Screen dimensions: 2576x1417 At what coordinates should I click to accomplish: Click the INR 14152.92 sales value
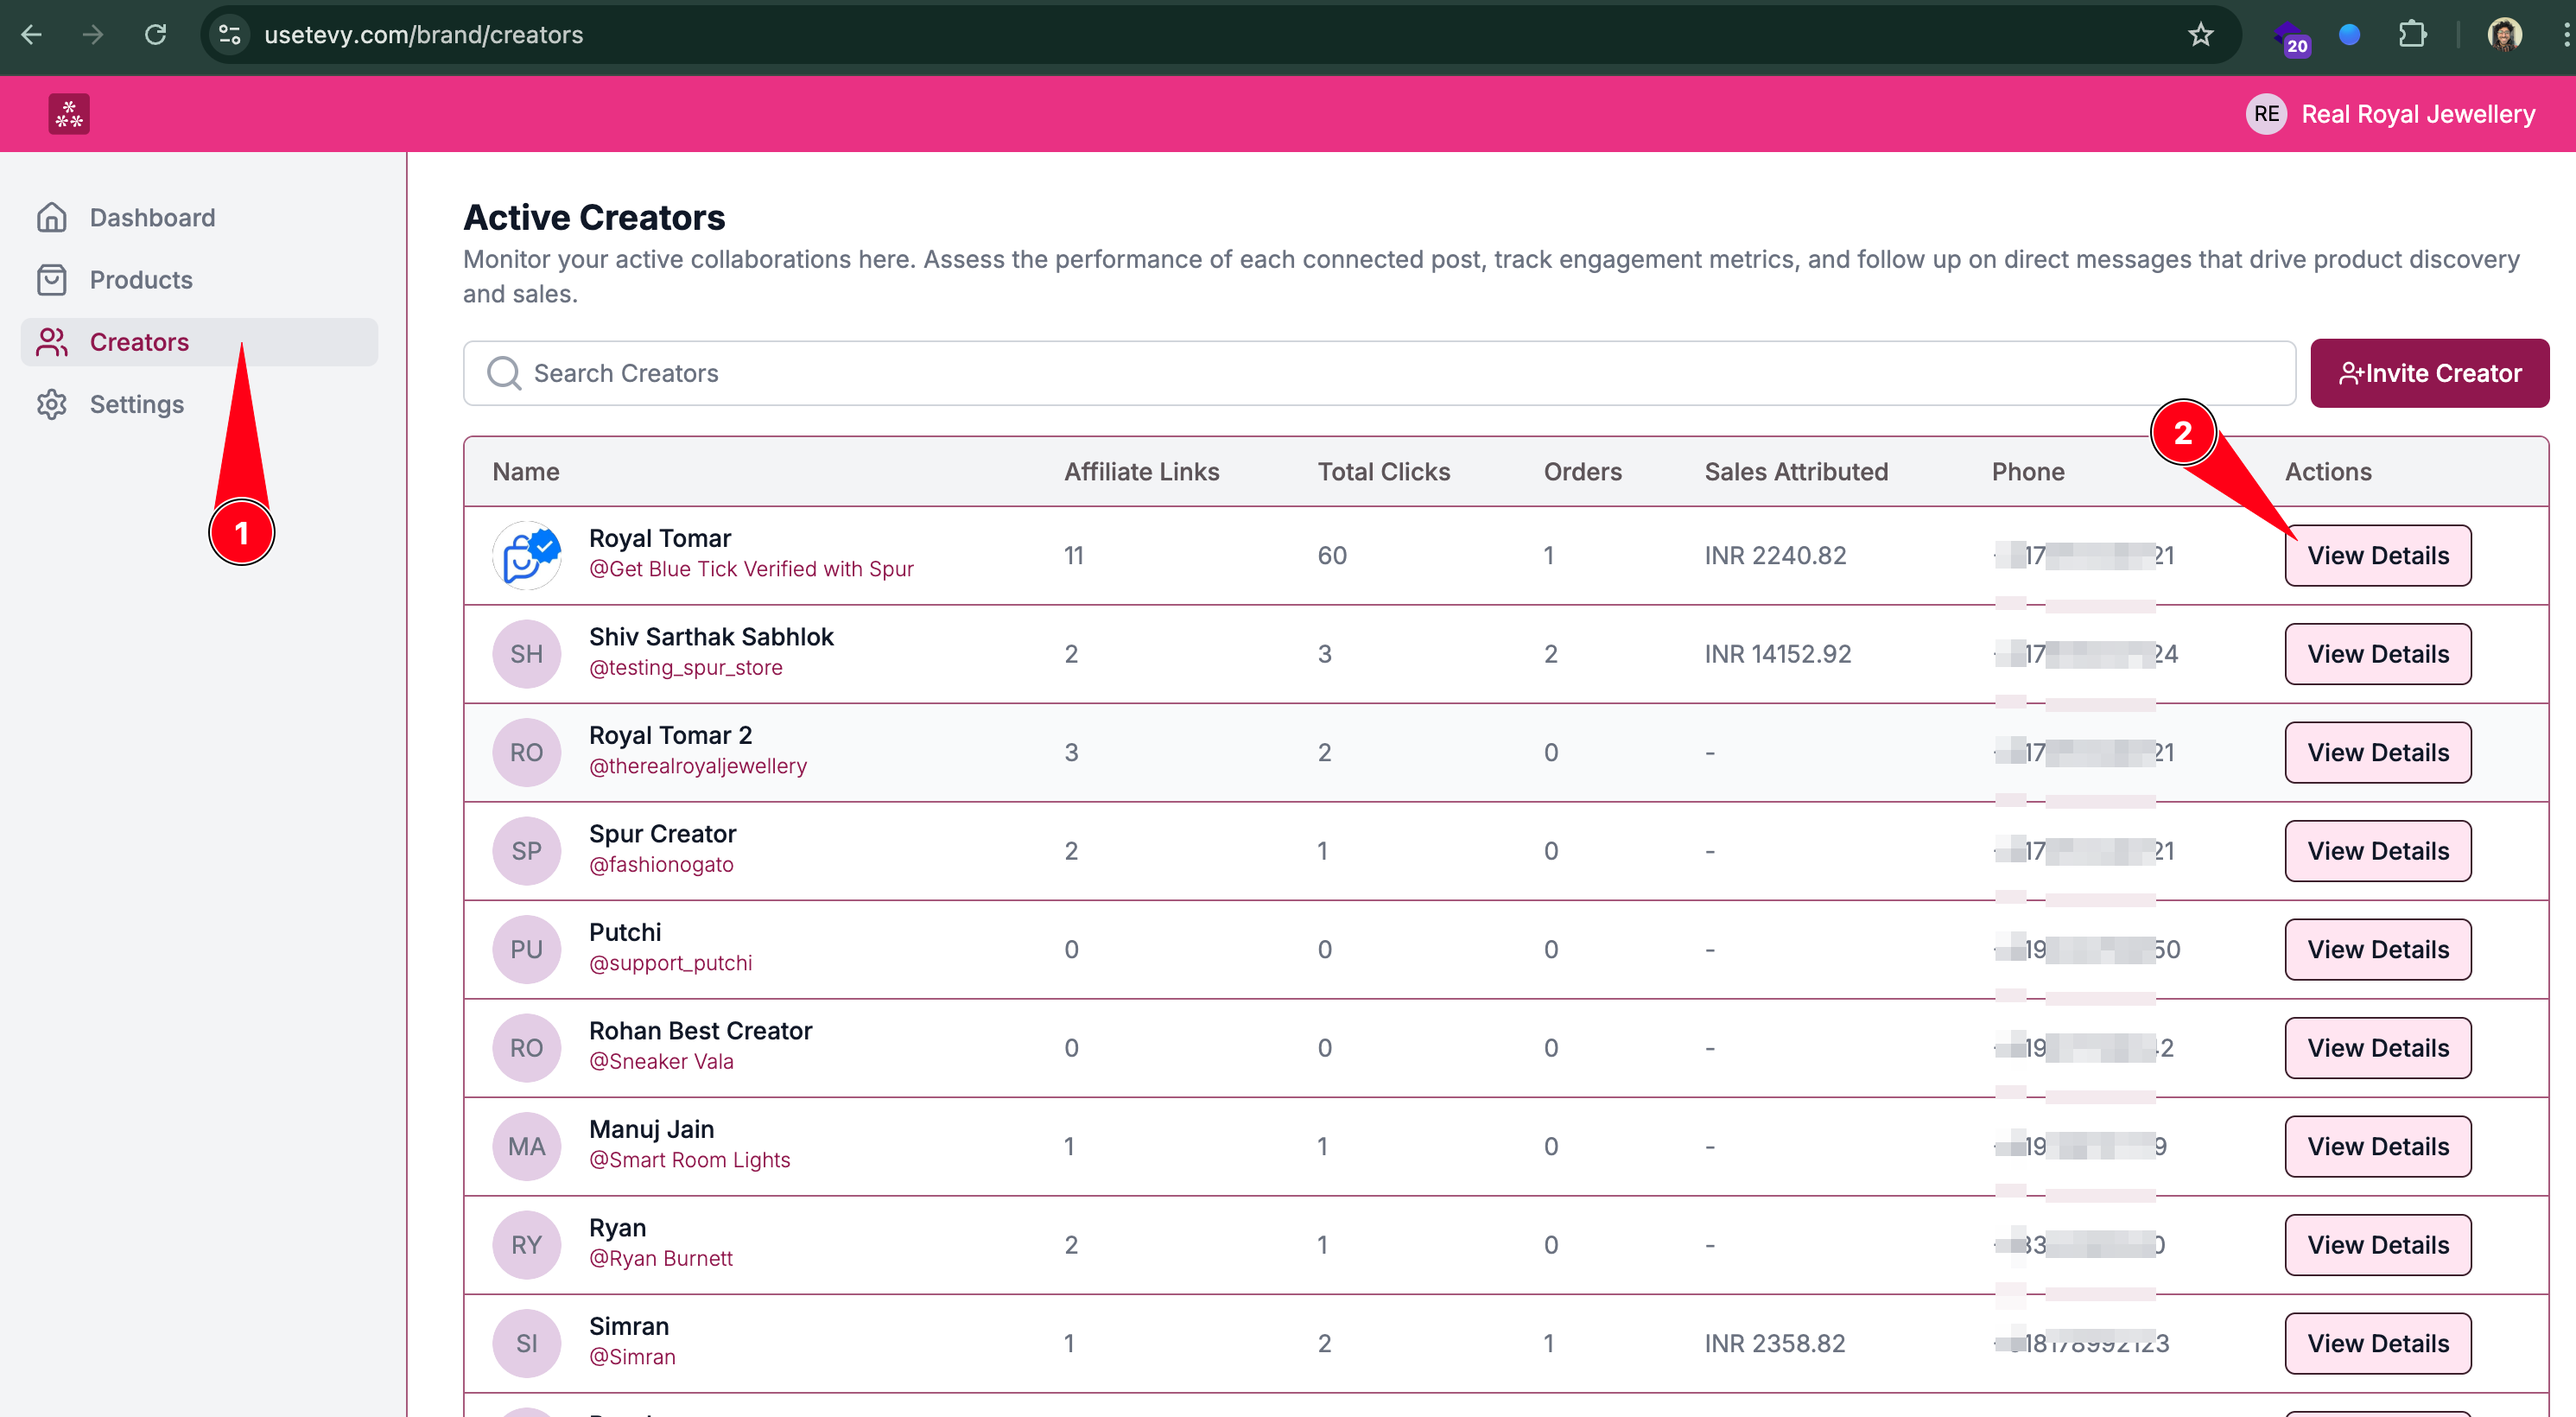1777,654
